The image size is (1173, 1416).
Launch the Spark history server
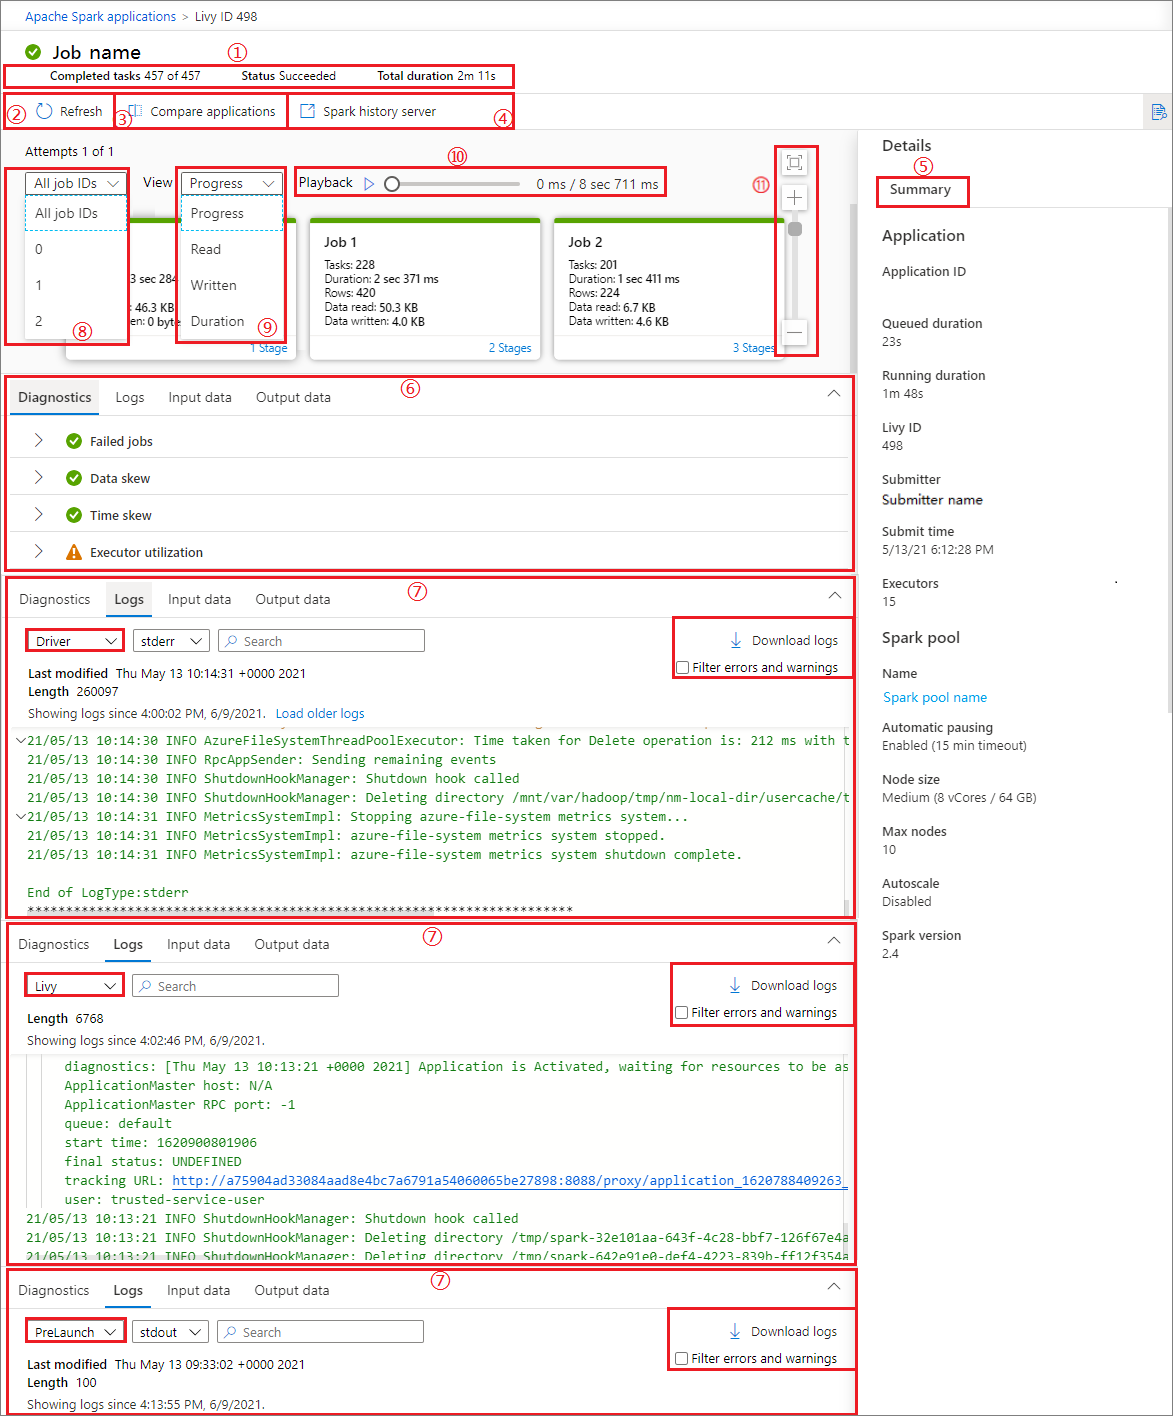click(379, 111)
